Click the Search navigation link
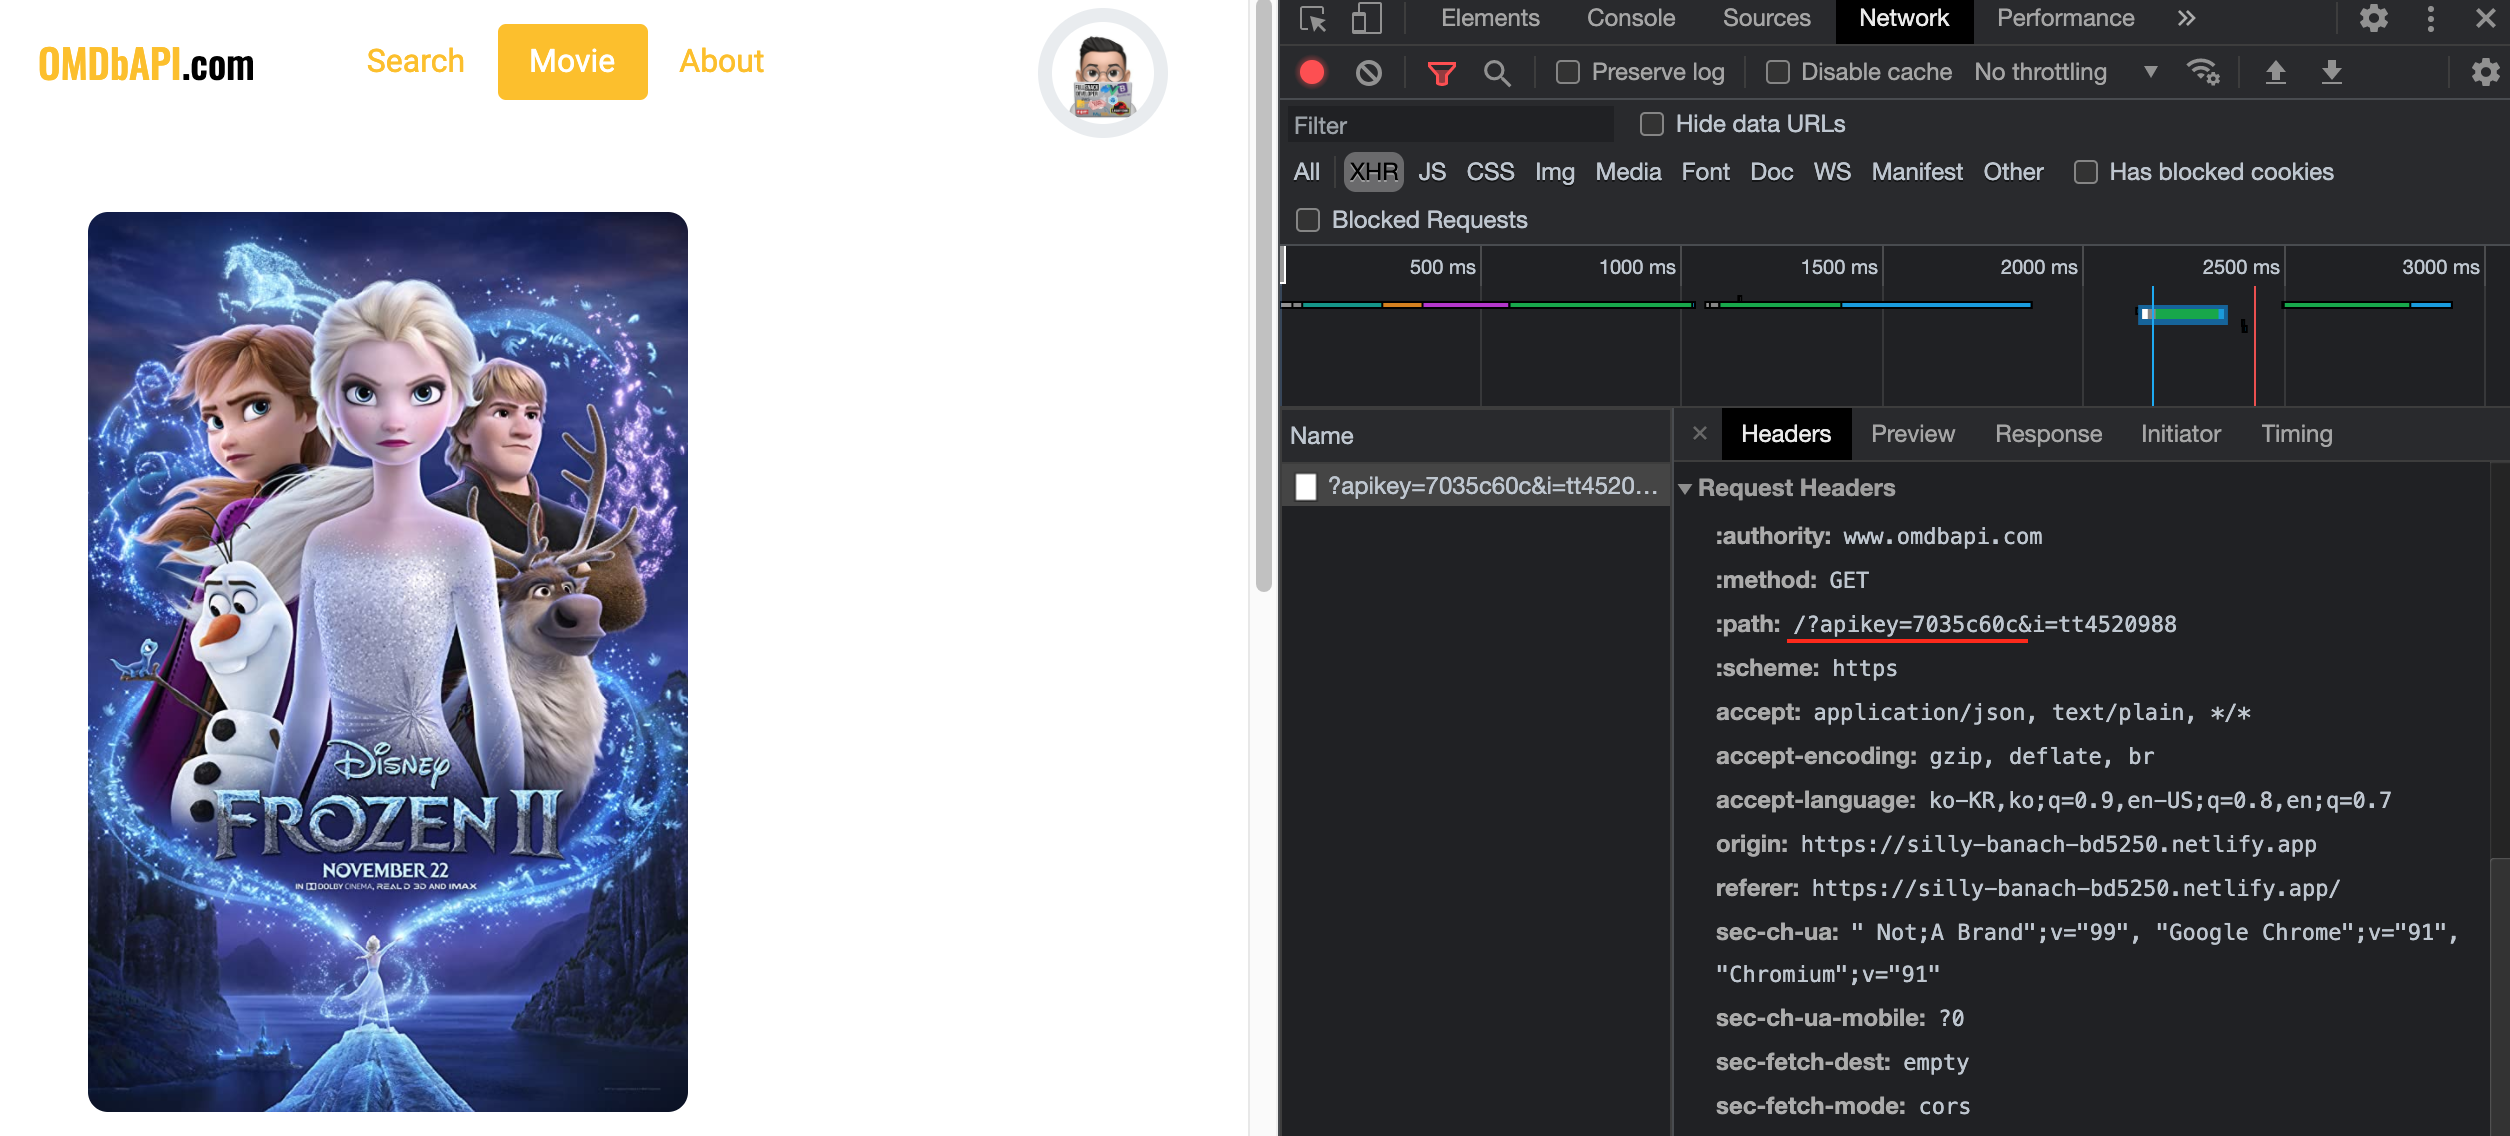 click(415, 61)
